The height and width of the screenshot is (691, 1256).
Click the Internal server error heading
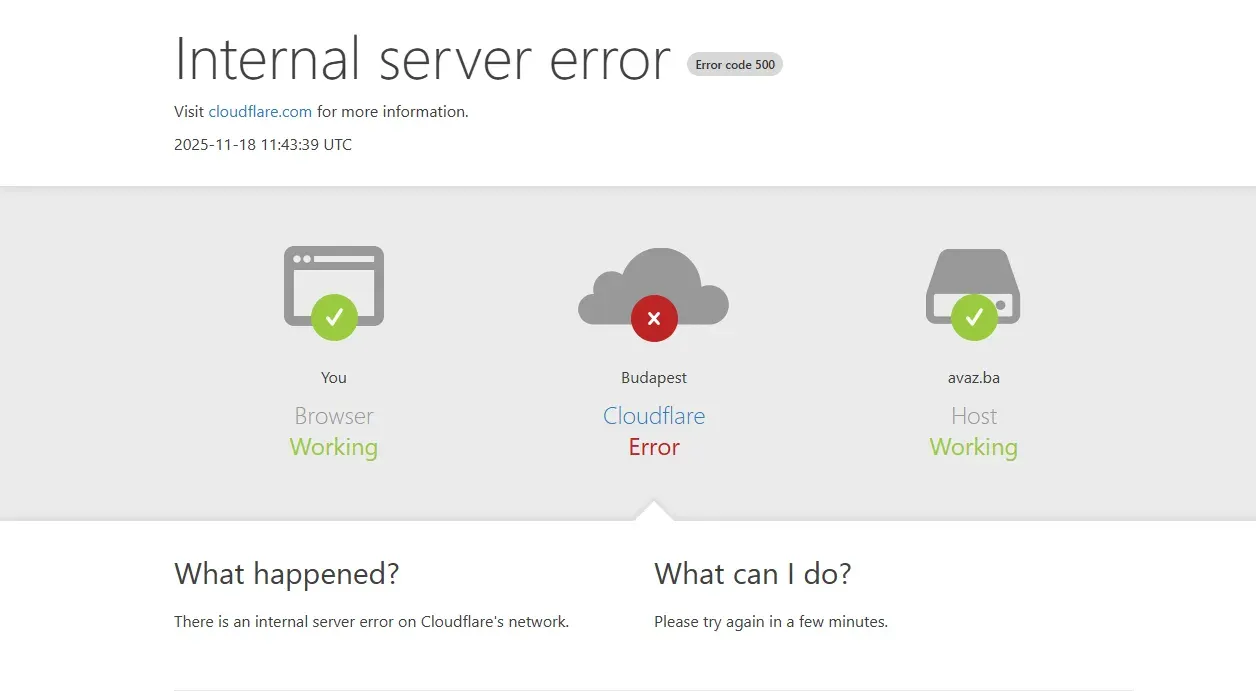click(422, 59)
